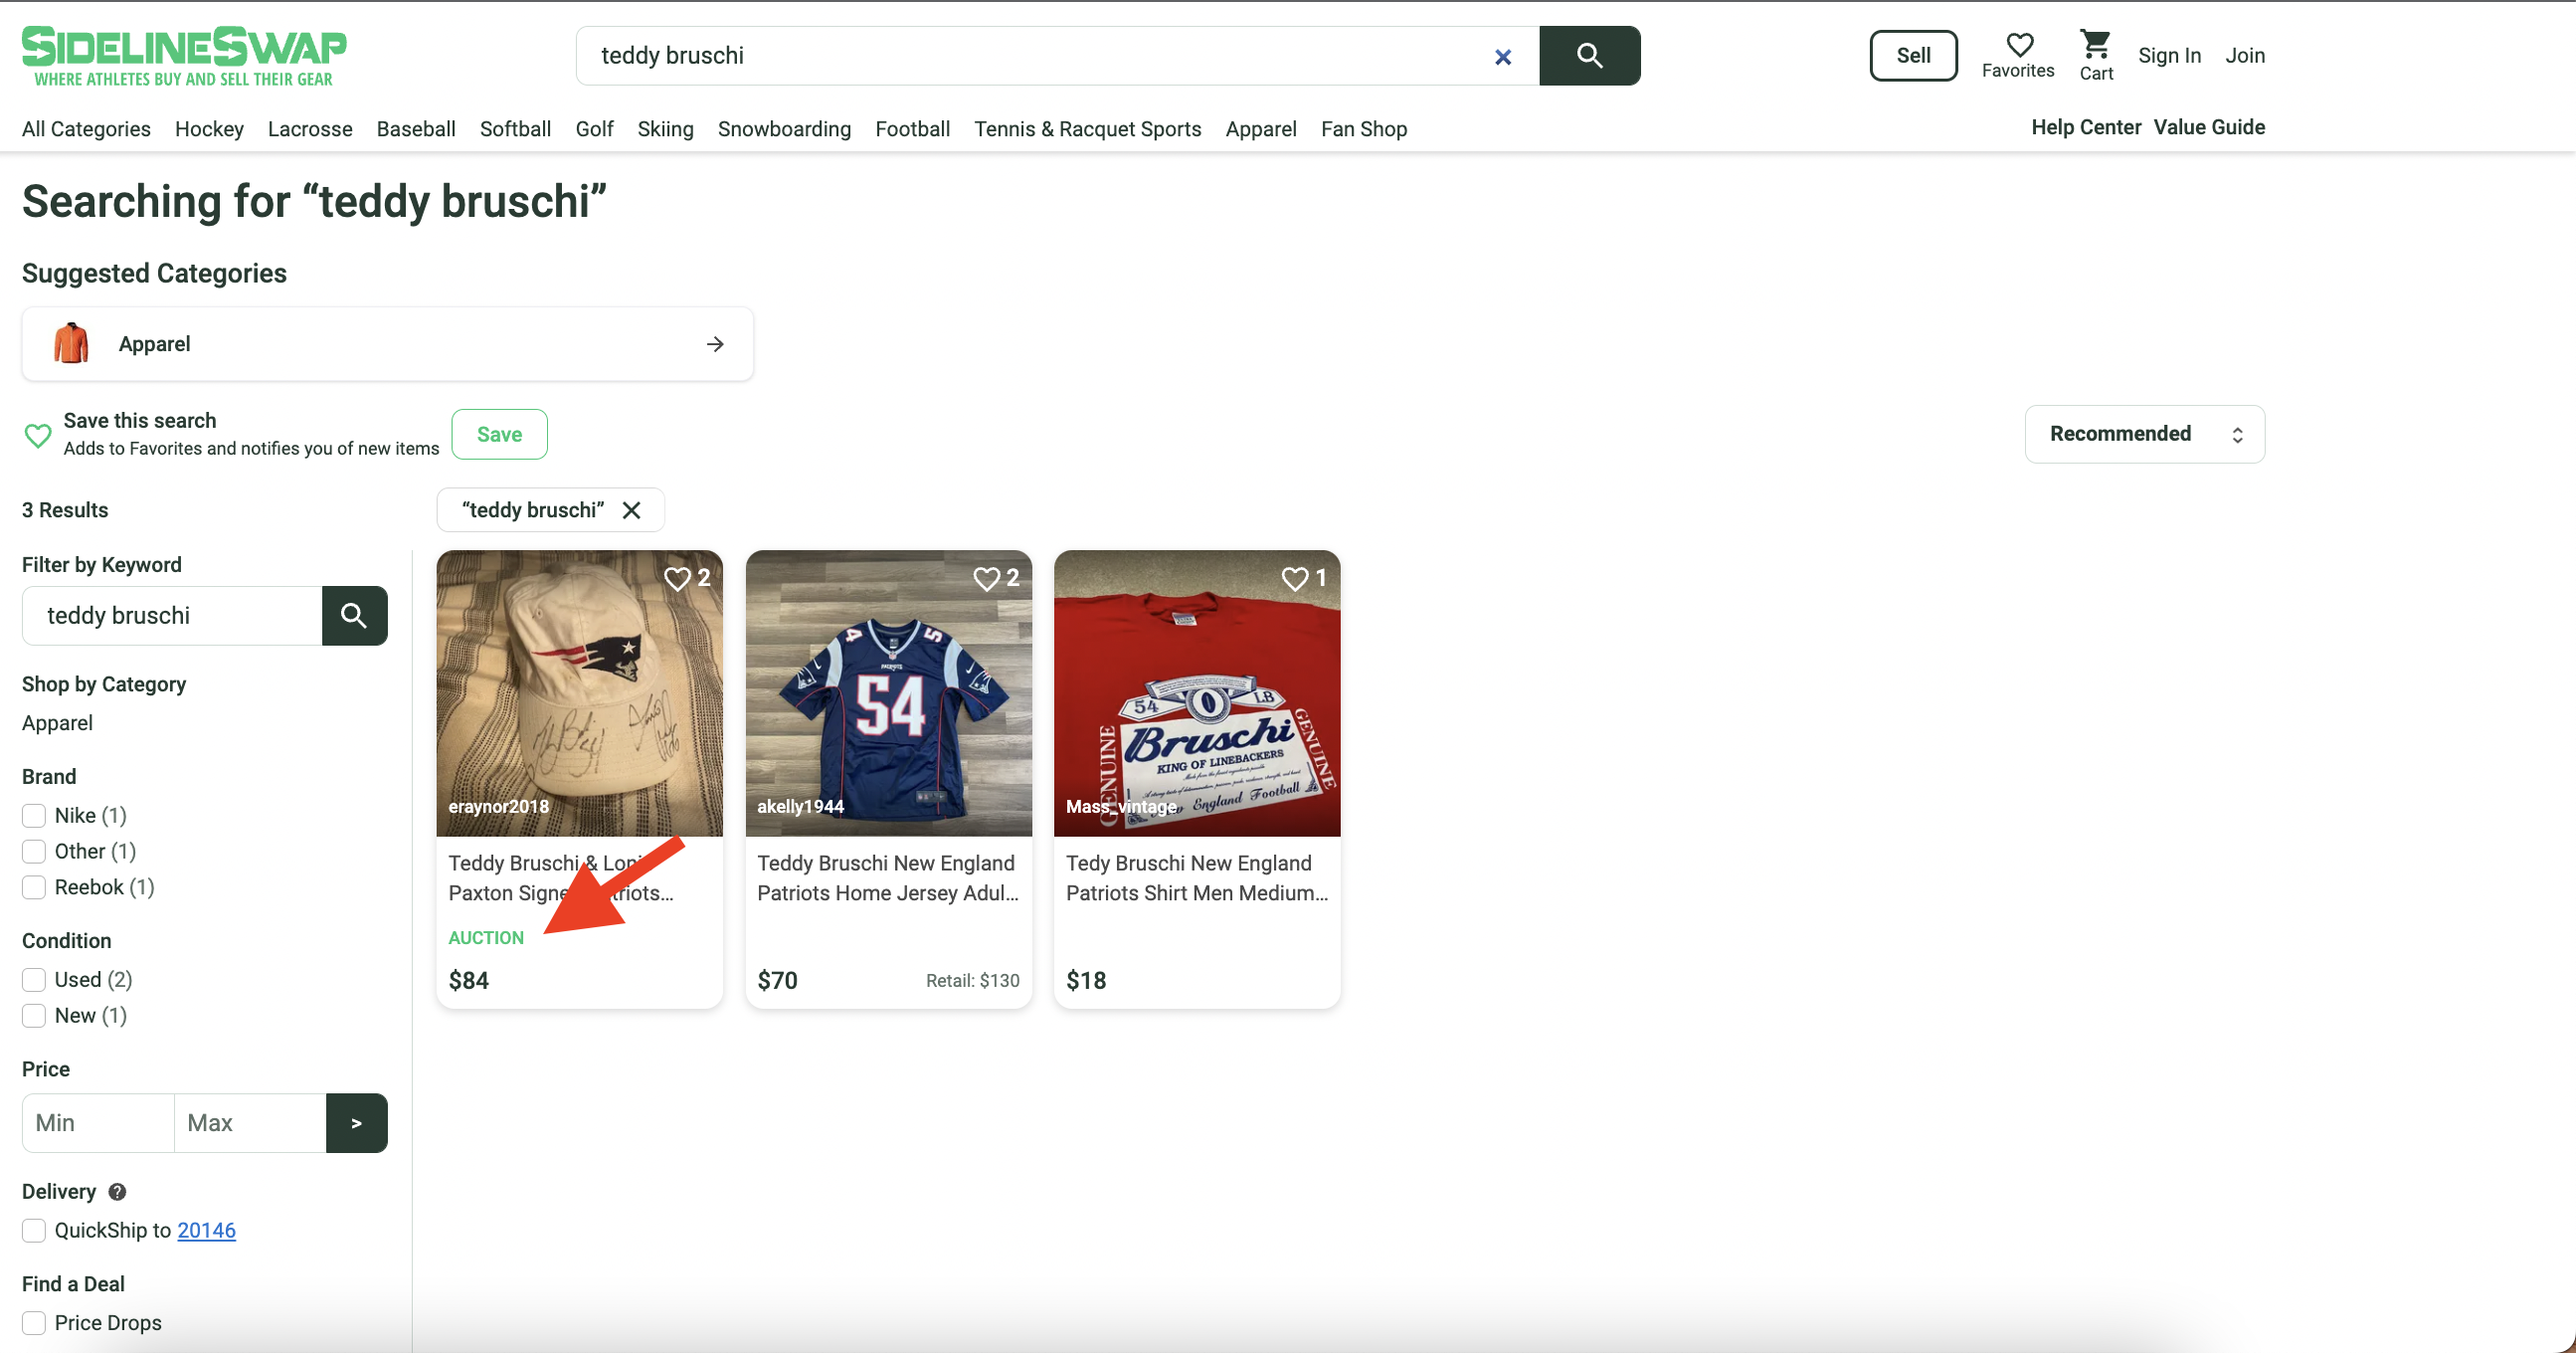Clear the search box with the X icon
The image size is (2576, 1353).
point(1502,57)
